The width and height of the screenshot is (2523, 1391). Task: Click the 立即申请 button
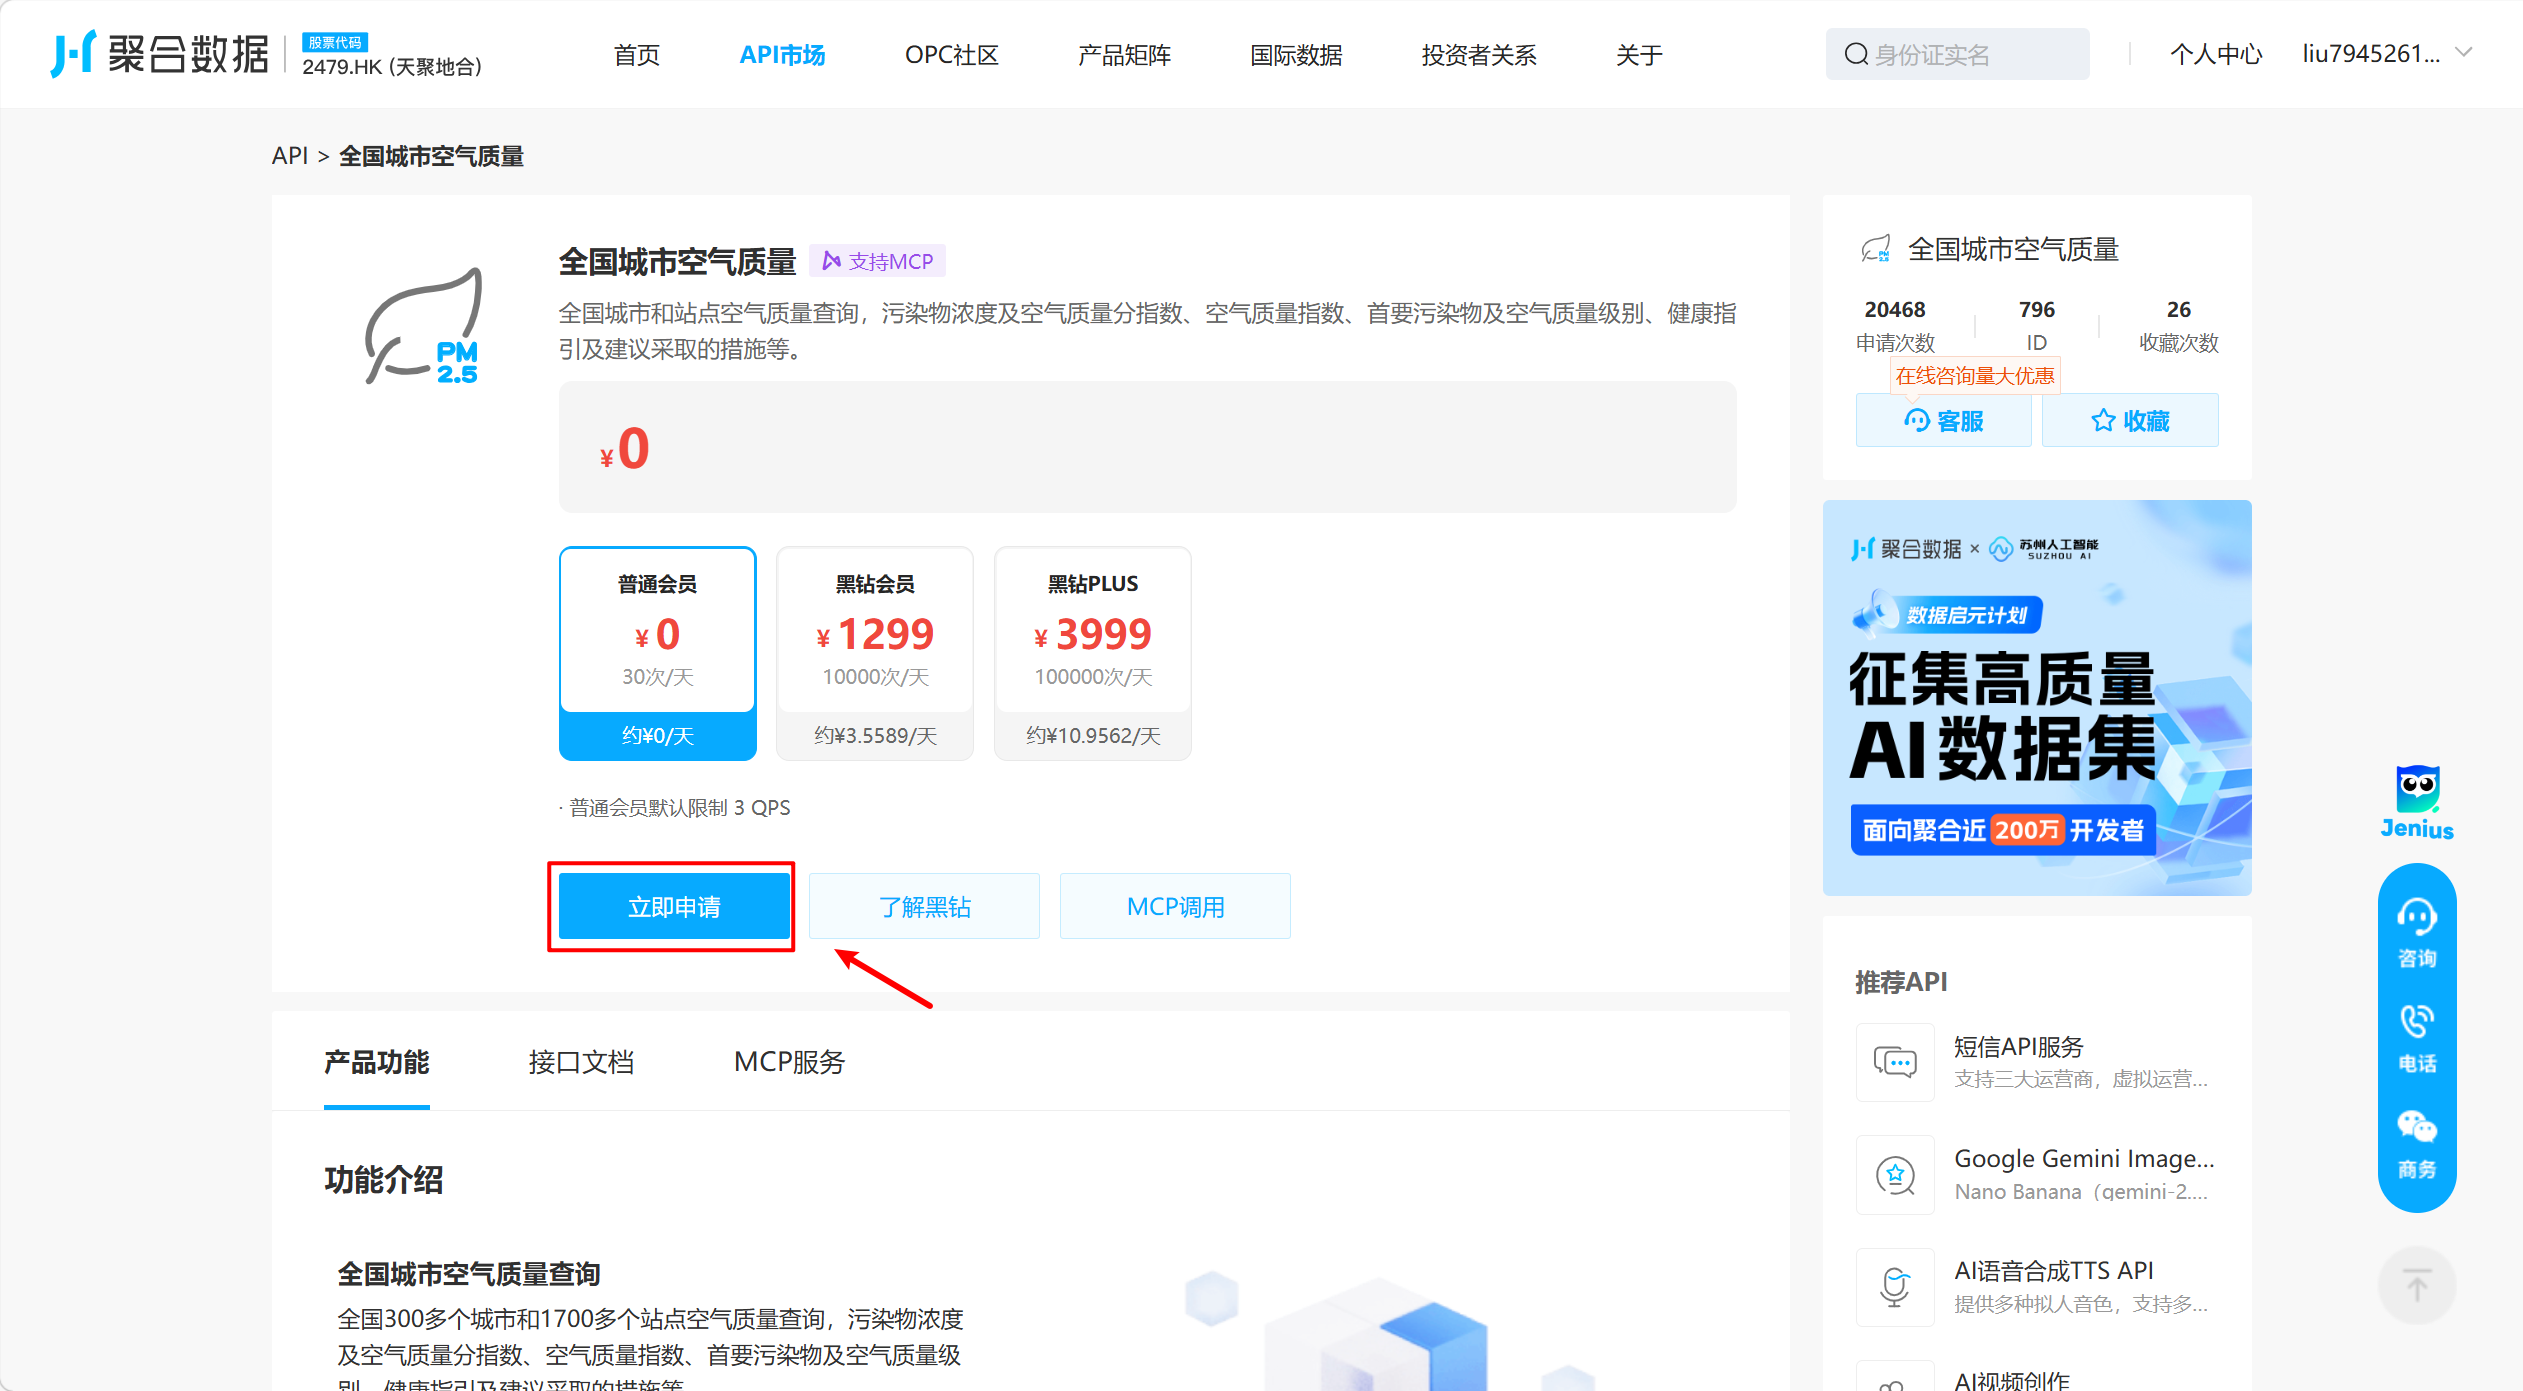(674, 906)
